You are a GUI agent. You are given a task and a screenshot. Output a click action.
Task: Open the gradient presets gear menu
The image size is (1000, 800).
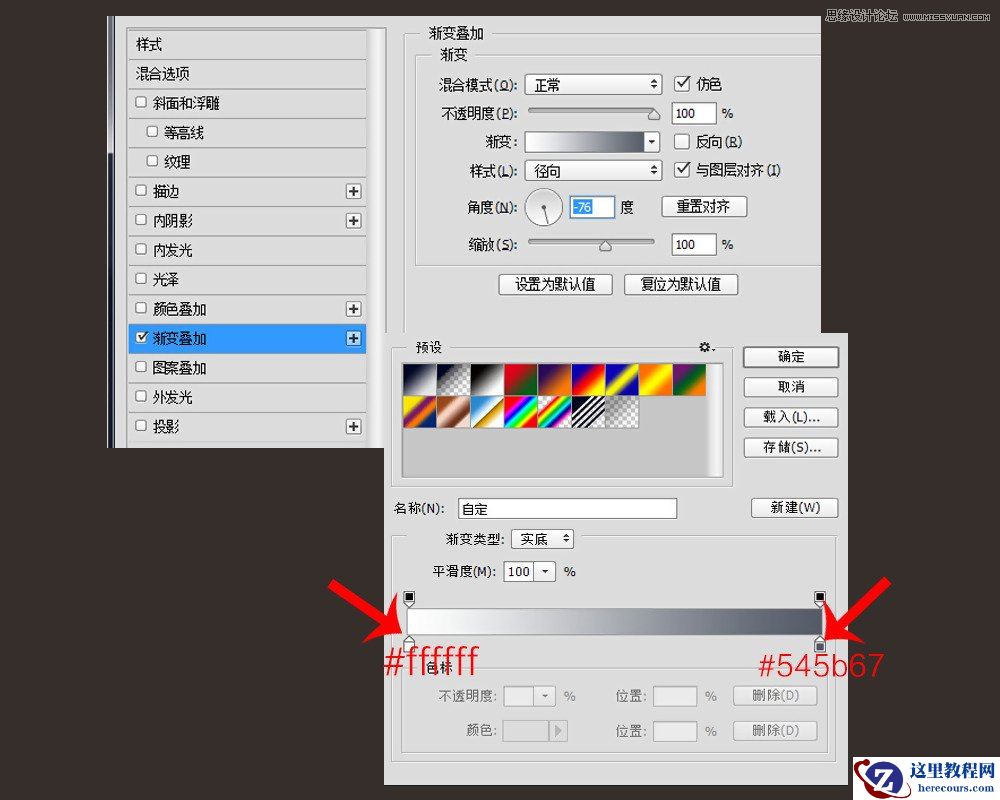[705, 347]
